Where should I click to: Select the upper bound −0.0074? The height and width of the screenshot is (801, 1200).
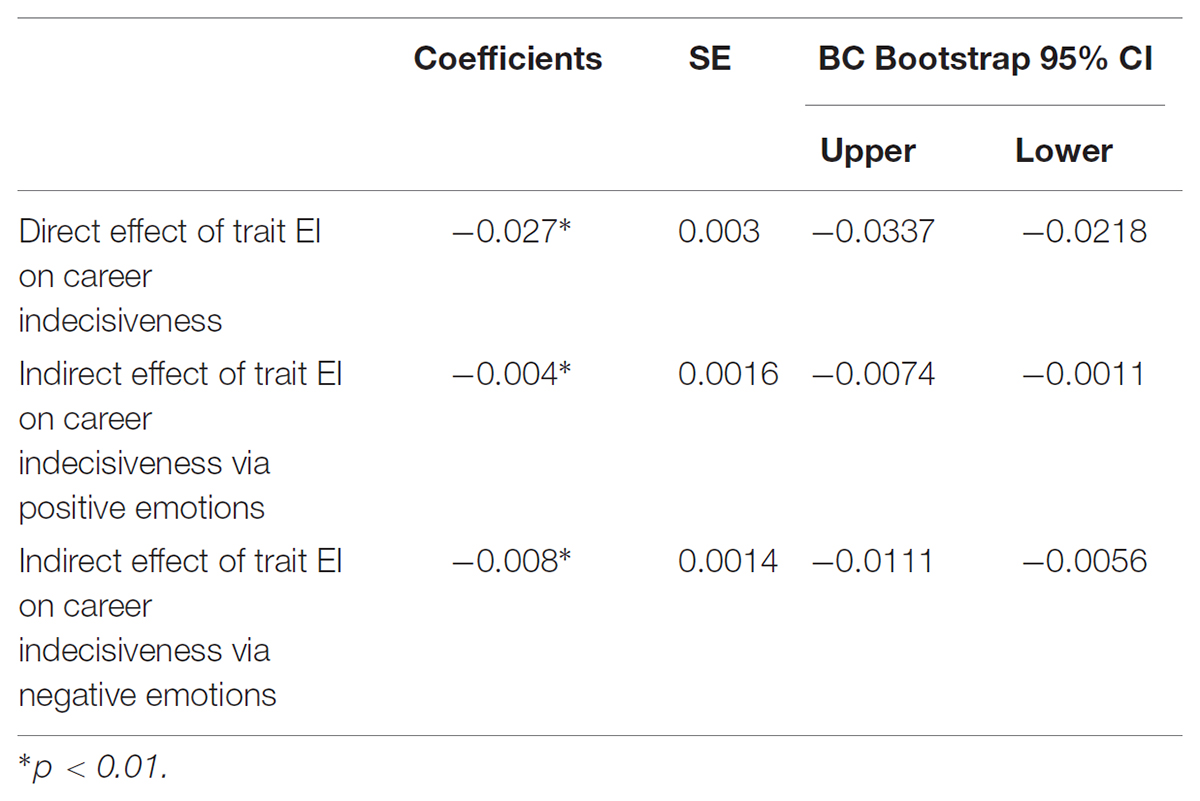click(x=872, y=375)
